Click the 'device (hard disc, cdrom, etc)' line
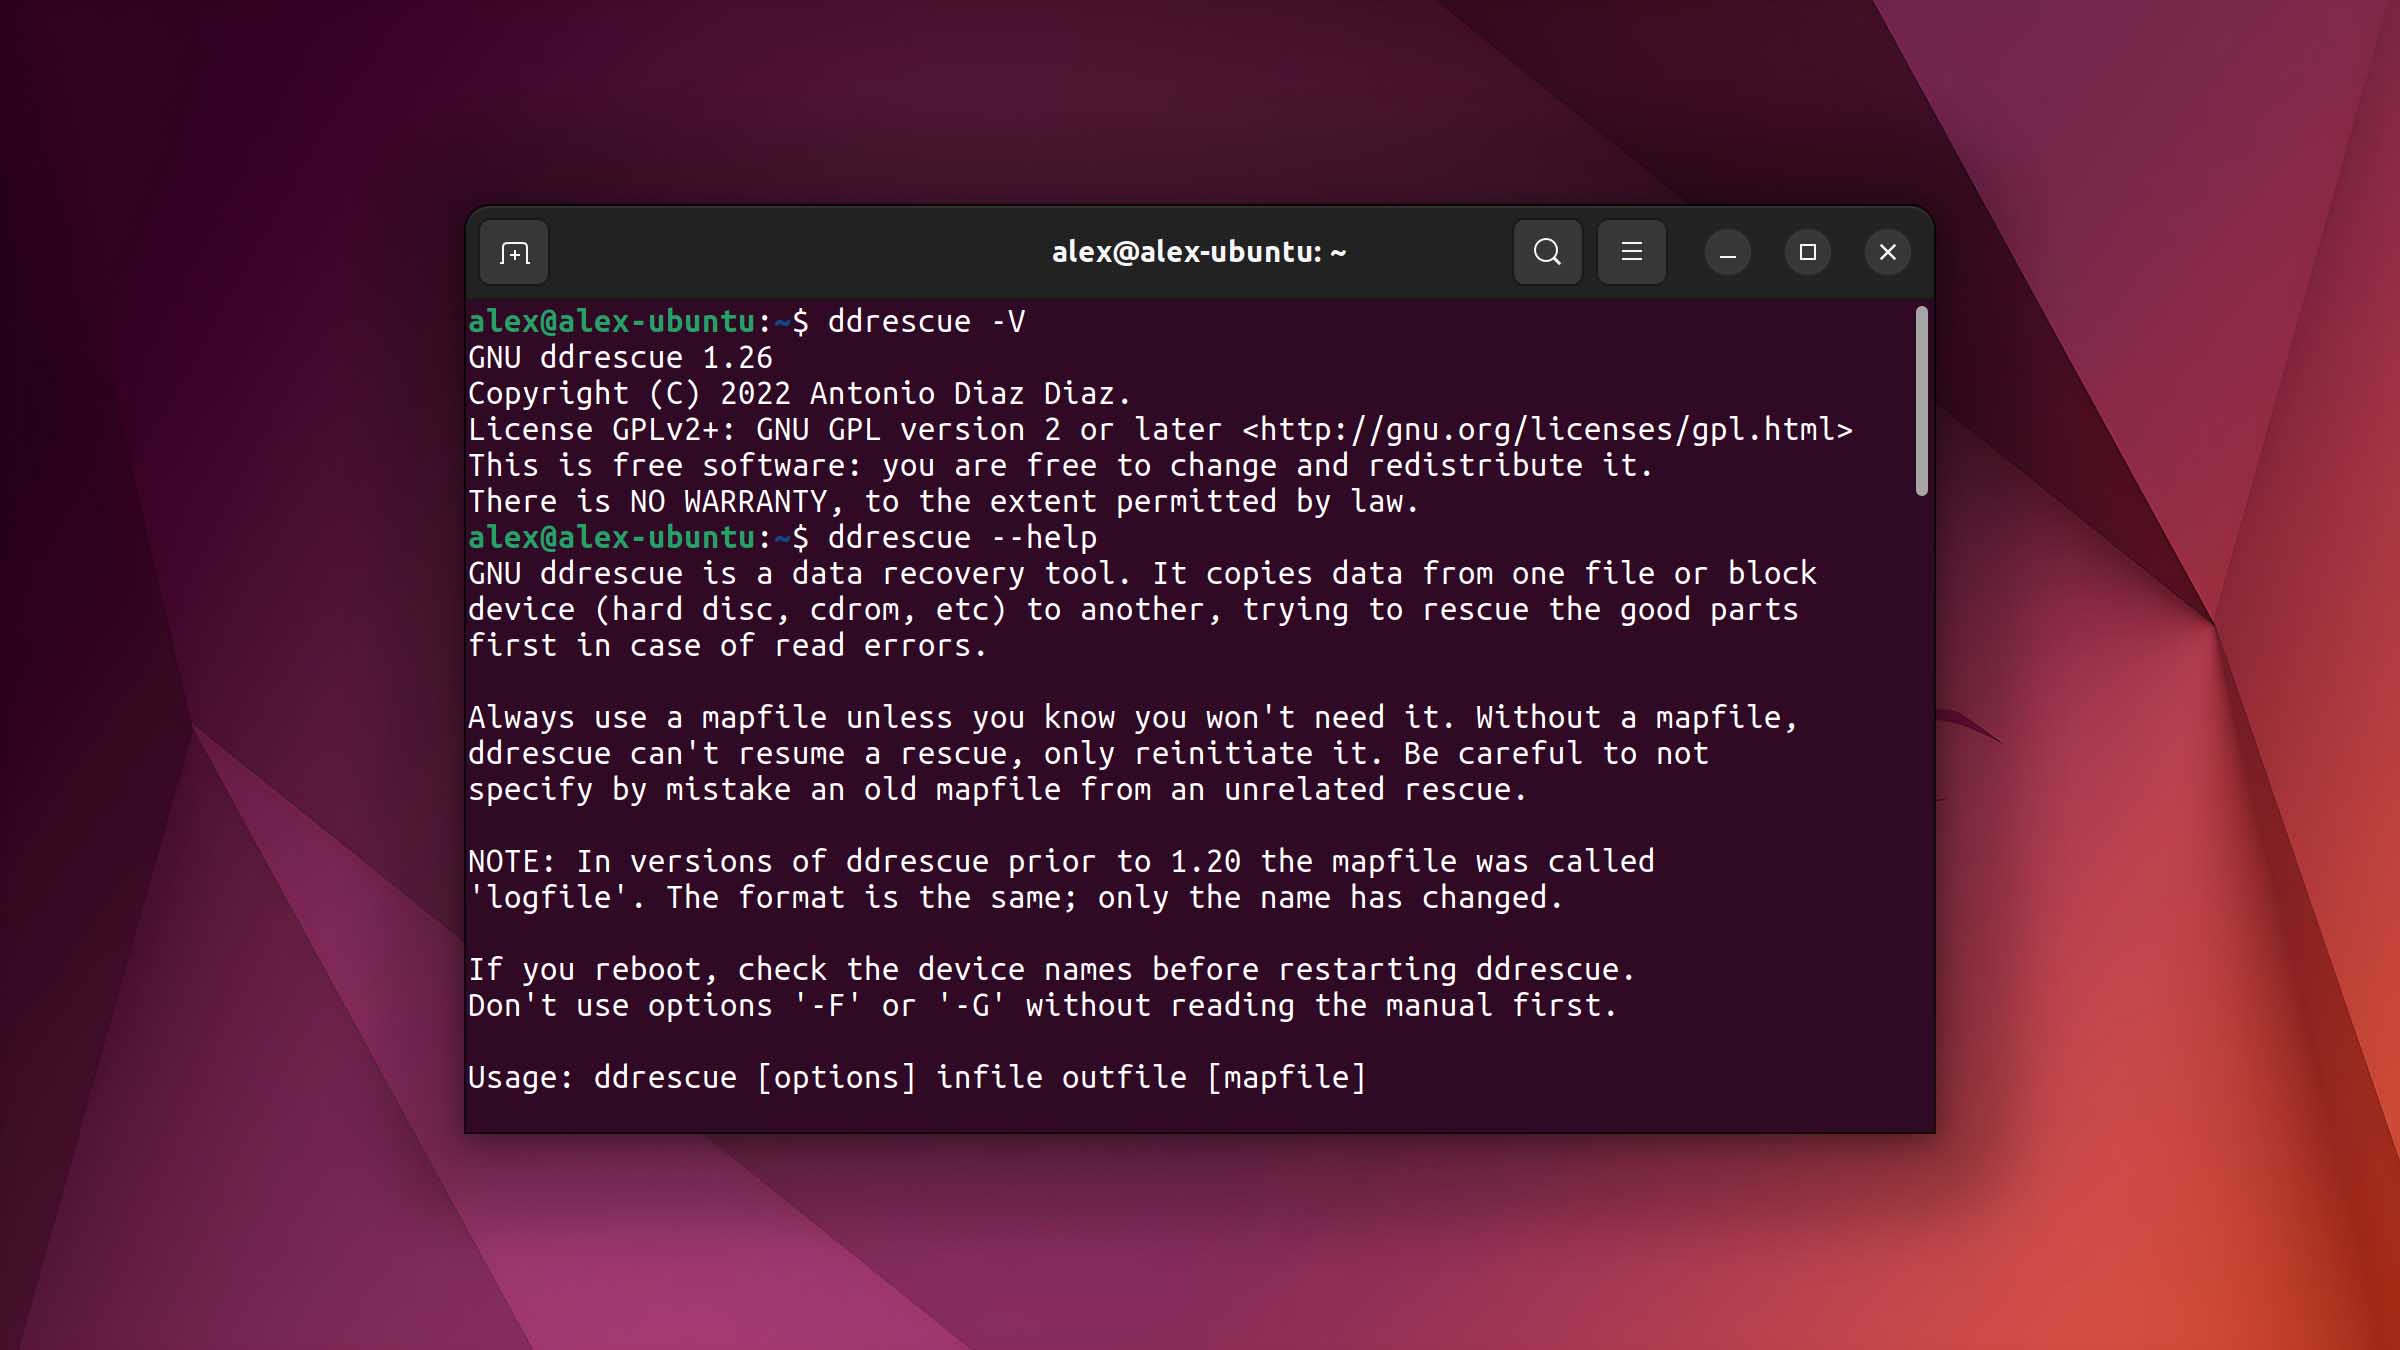Viewport: 2400px width, 1350px height. [1133, 610]
